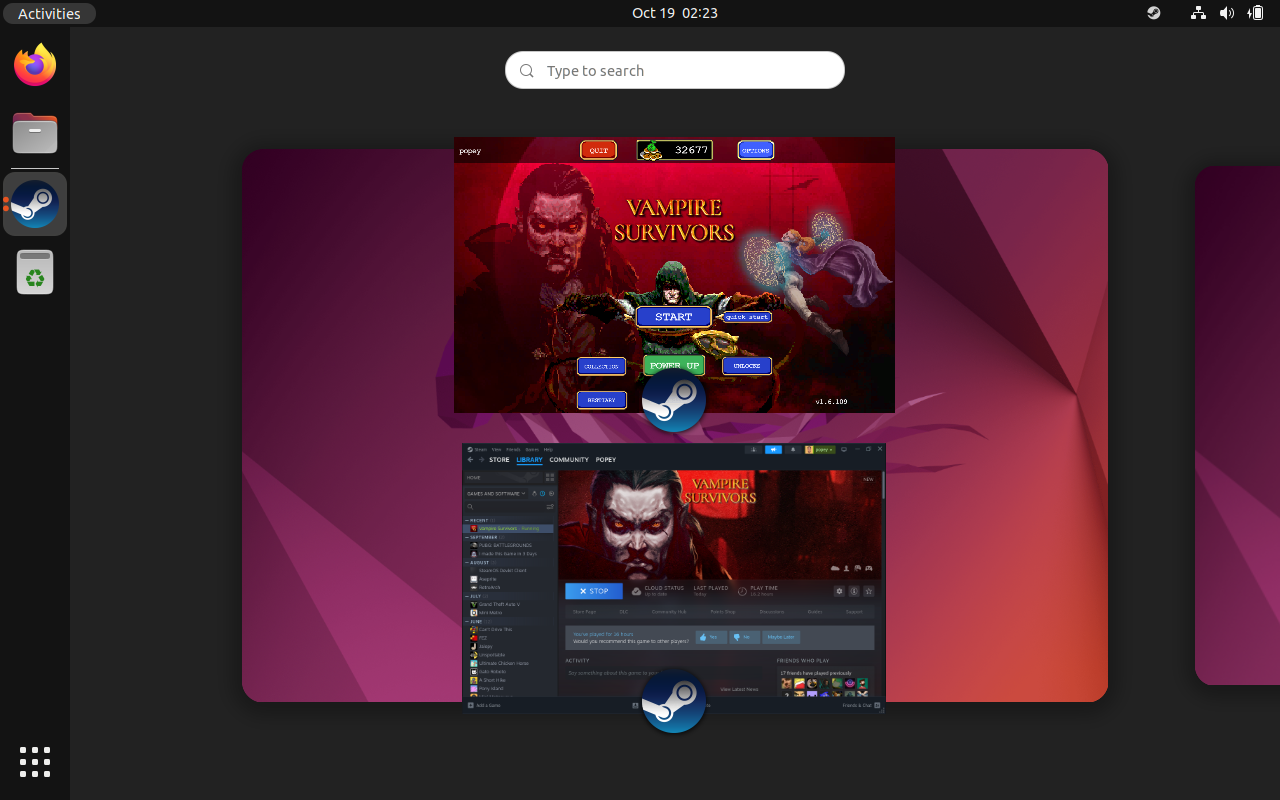This screenshot has height=800, width=1280.
Task: Click the Big Picture monitor icon in Steam
Action: pyautogui.click(x=844, y=450)
